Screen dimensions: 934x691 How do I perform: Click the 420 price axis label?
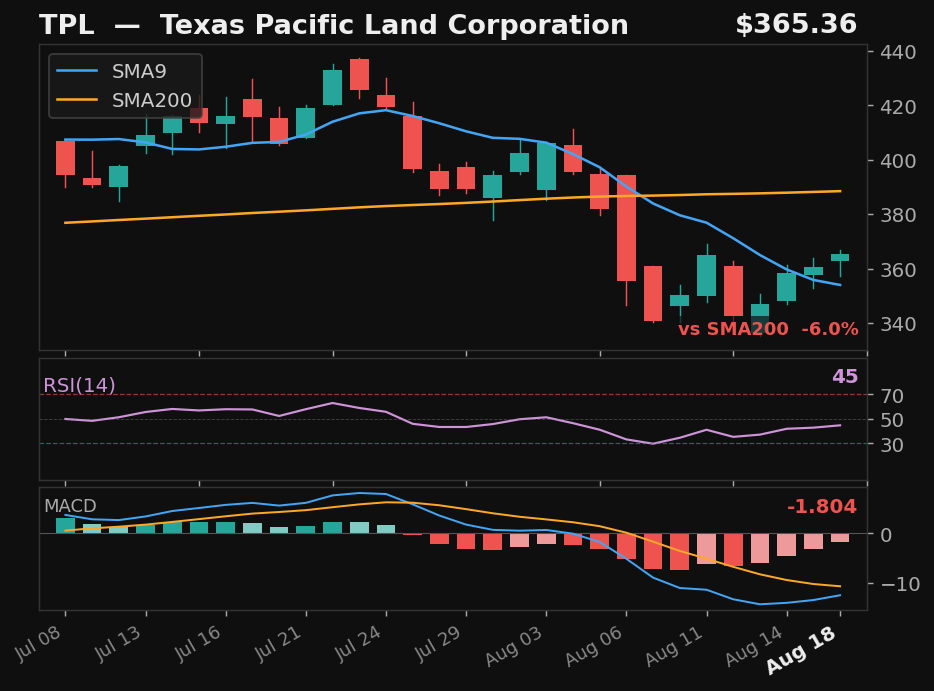pyautogui.click(x=898, y=107)
